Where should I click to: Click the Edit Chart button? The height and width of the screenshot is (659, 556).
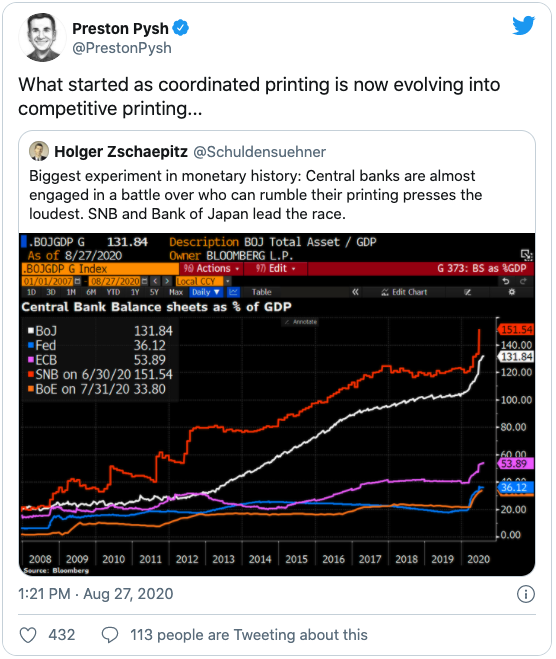click(404, 292)
